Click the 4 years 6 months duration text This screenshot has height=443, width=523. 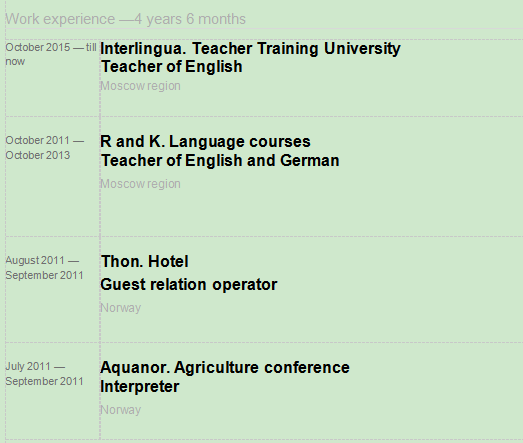pos(190,19)
